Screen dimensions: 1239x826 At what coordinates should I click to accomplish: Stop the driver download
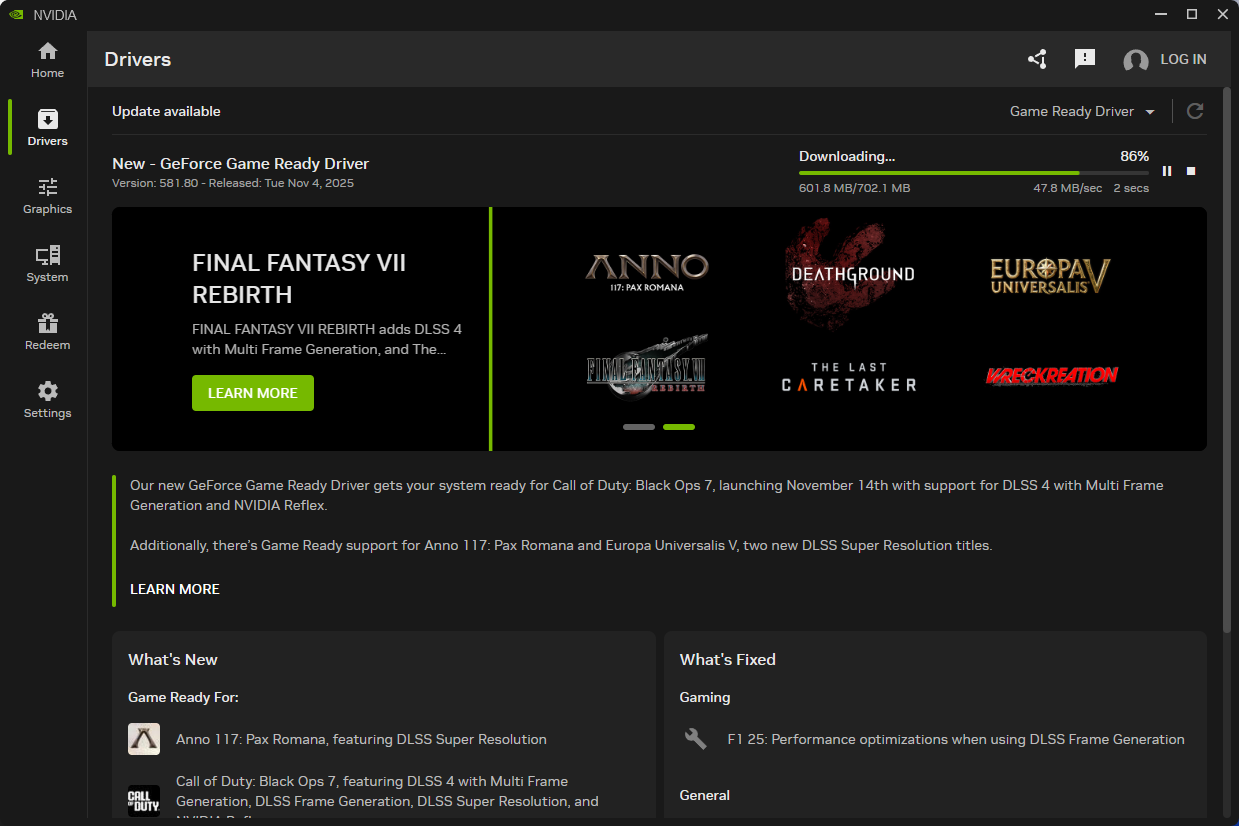(1191, 171)
